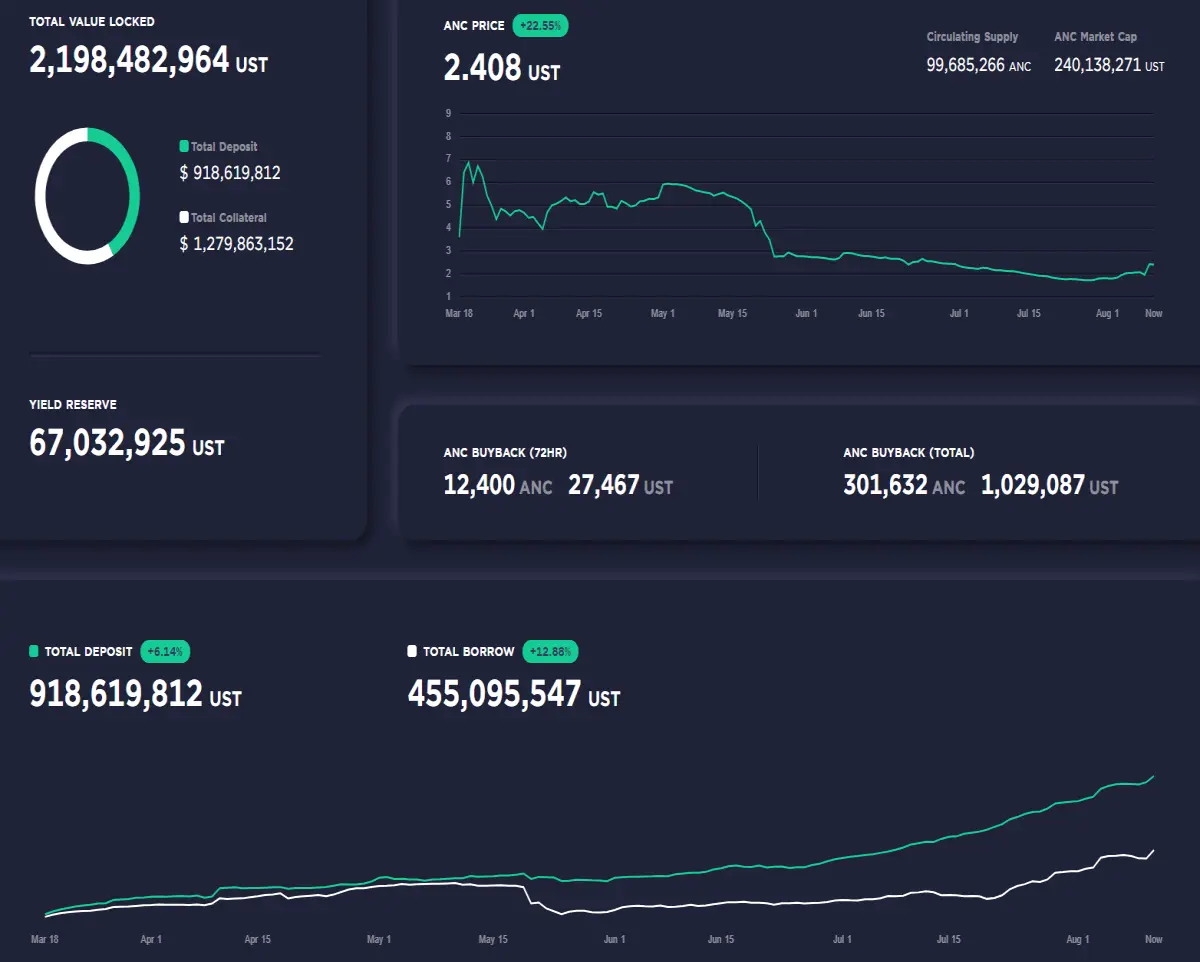
Task: Click the 'ANC BUYBACK (TOTAL)' heading
Action: [909, 453]
